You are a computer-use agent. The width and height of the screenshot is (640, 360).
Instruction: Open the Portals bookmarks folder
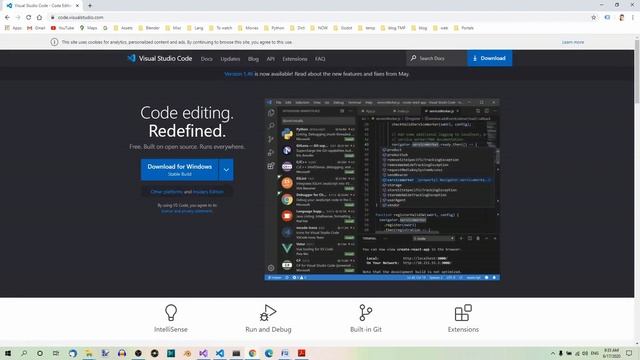(464, 28)
